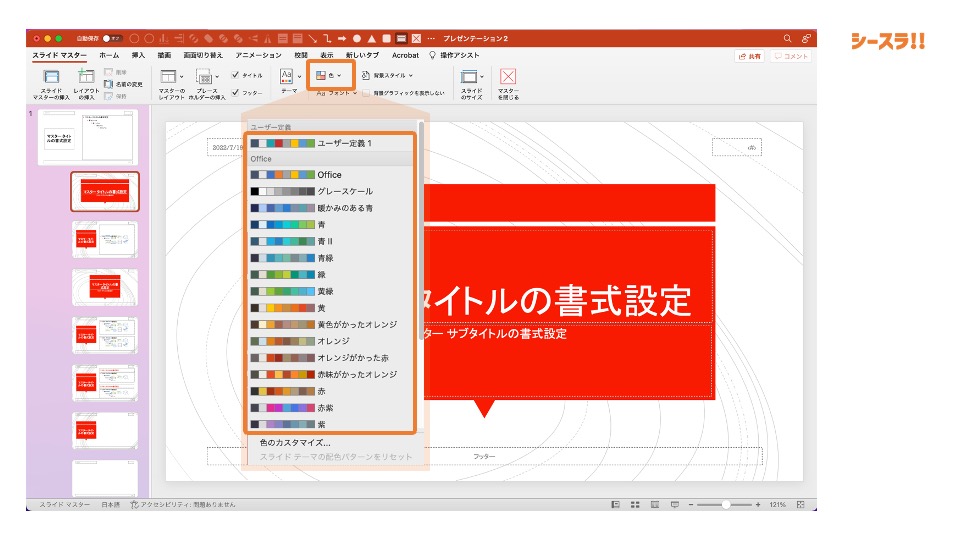This screenshot has width=960, height=540.
Task: Start Slide Show from status bar icon
Action: click(x=675, y=504)
